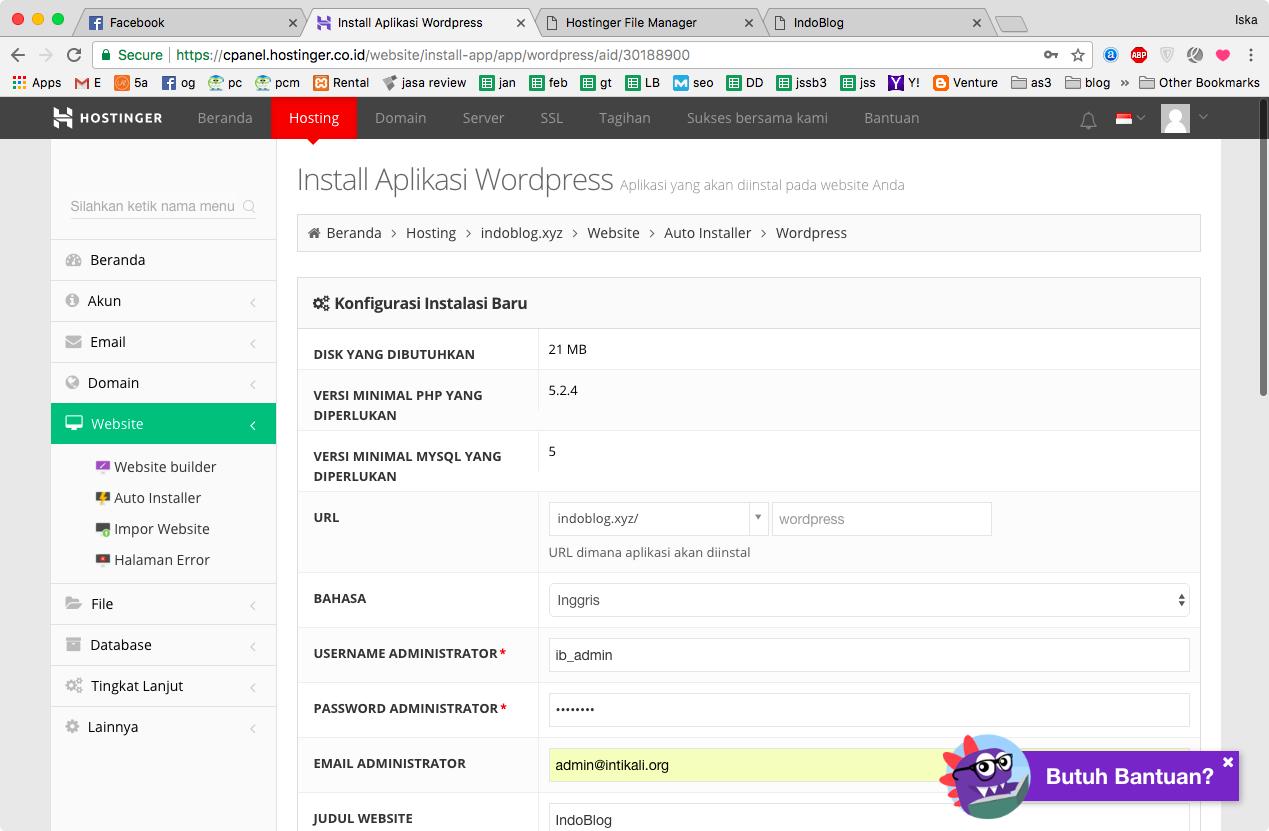Click the Password Administrator field

tap(869, 710)
